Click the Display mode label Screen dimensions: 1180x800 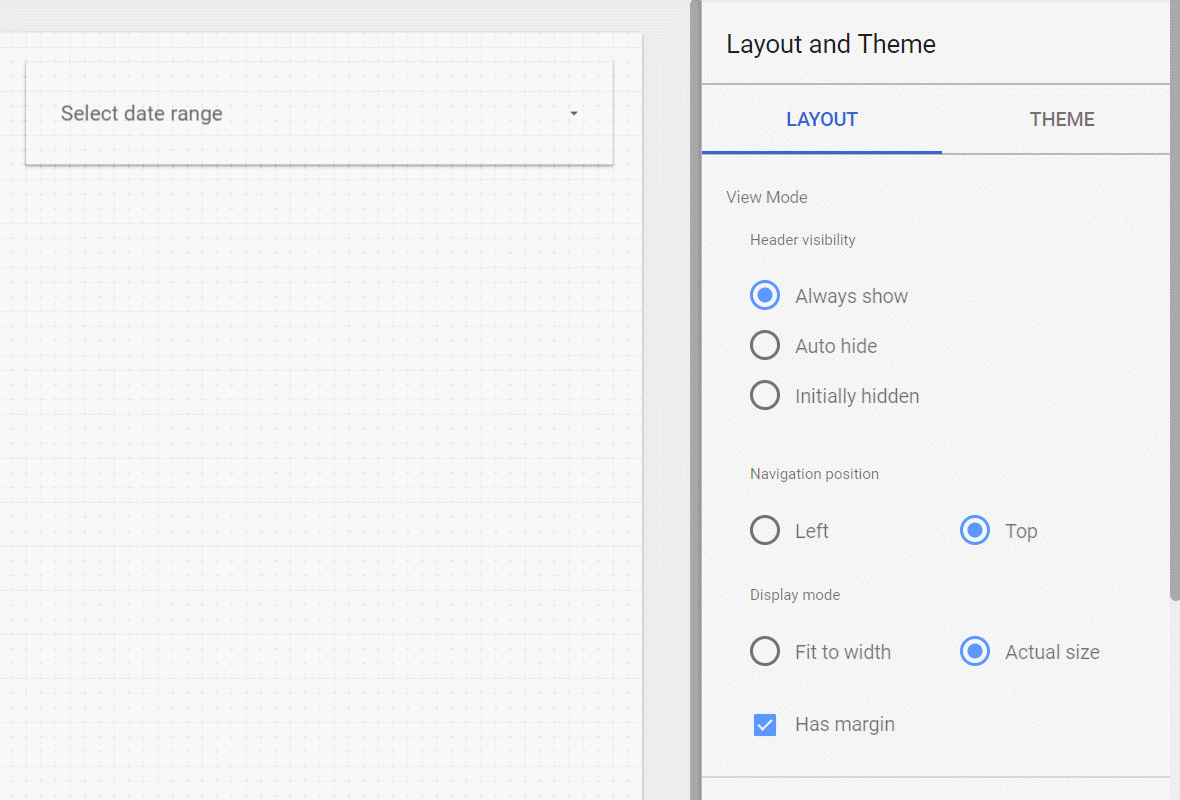[x=795, y=595]
